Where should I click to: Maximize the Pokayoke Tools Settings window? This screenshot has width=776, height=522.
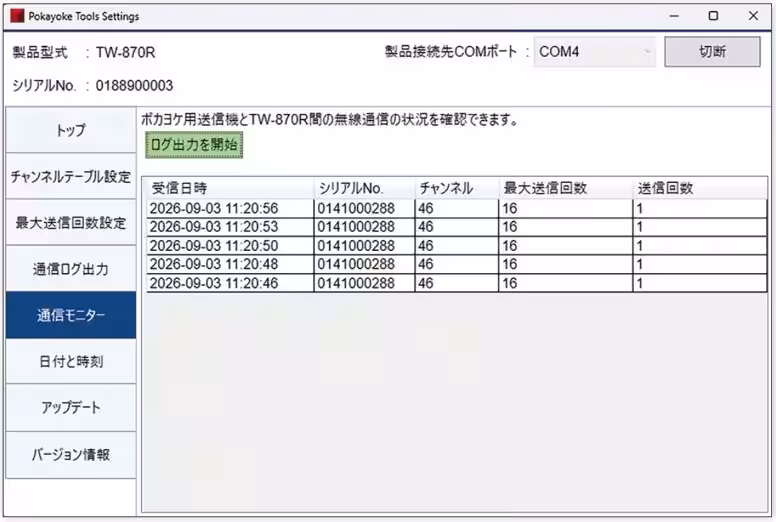pos(713,16)
